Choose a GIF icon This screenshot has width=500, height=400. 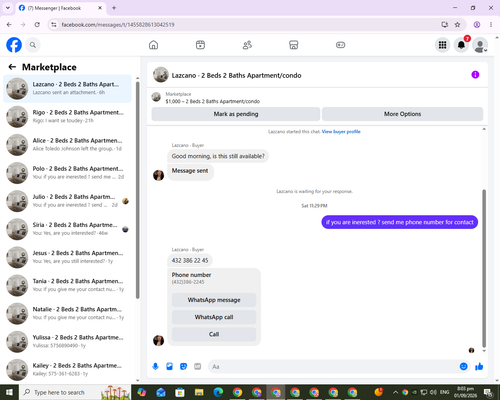tap(198, 367)
